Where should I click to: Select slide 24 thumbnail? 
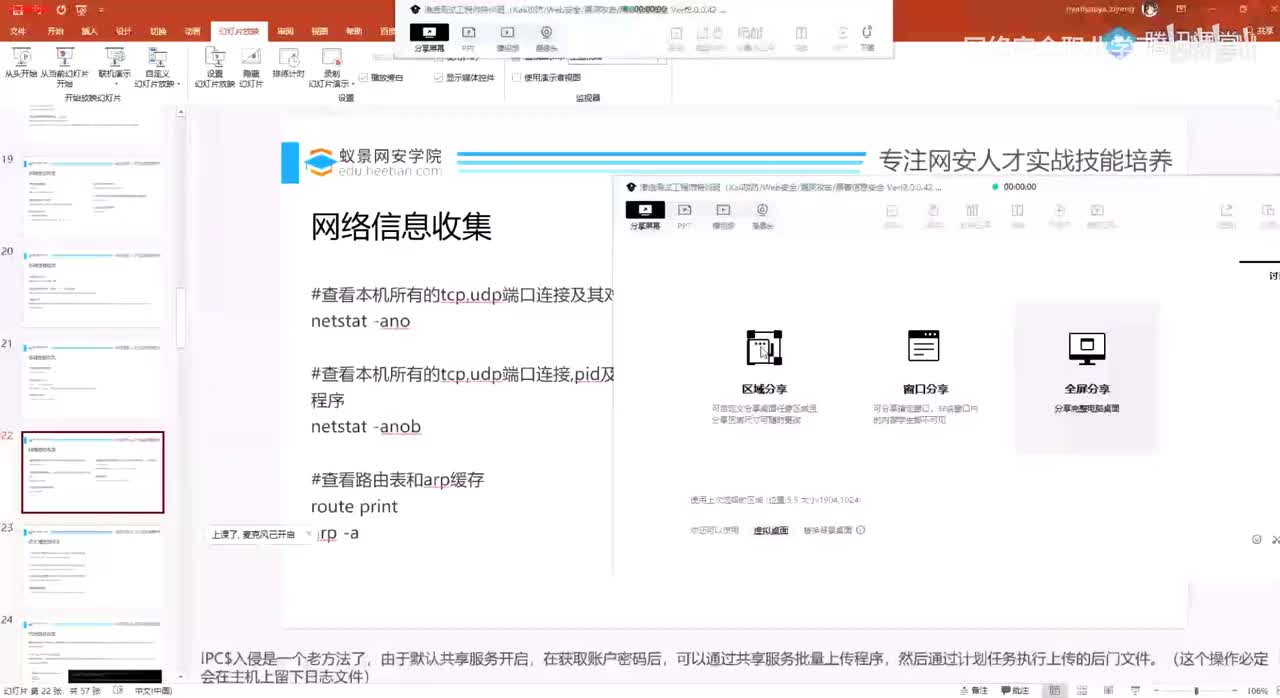click(93, 652)
